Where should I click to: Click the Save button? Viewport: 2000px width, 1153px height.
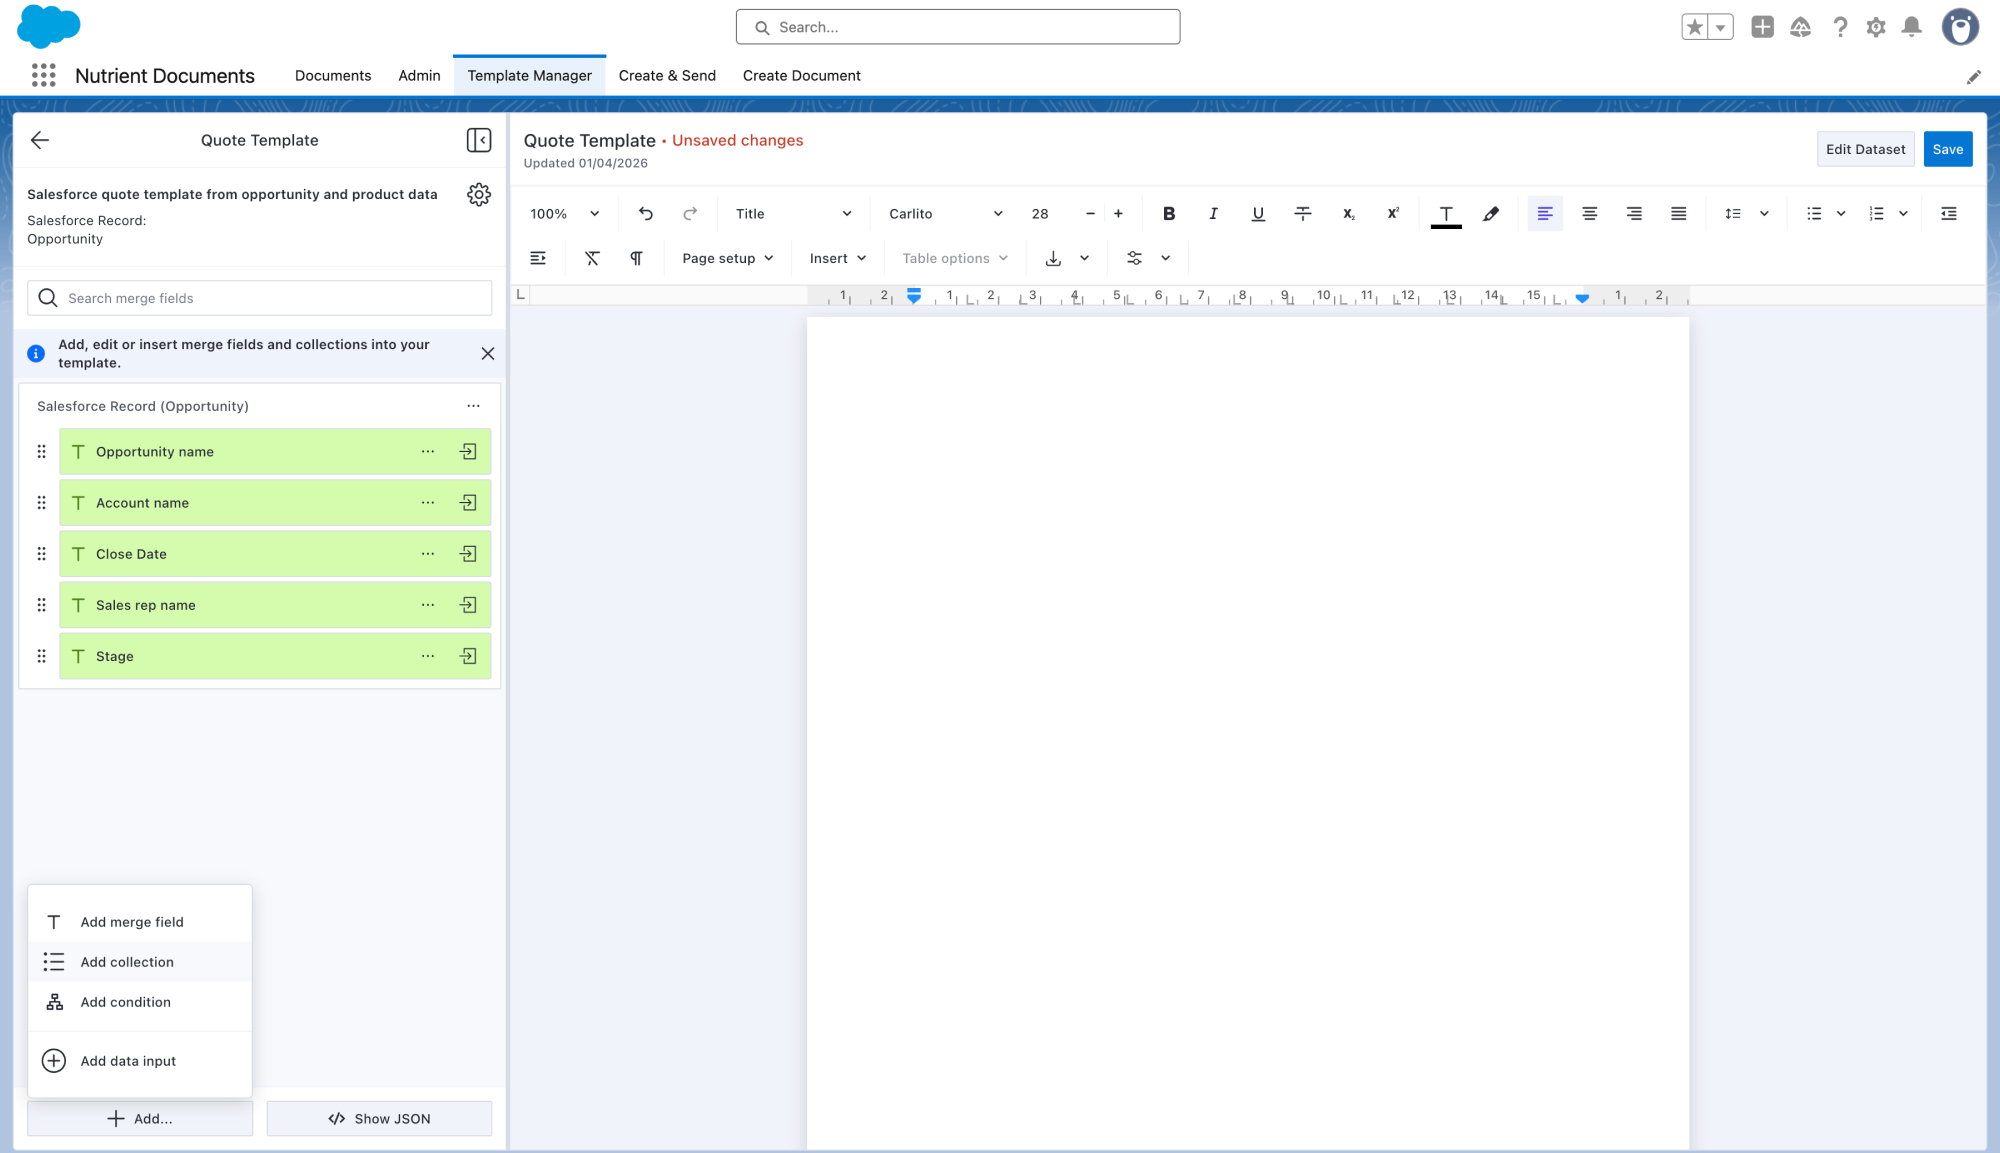click(x=1947, y=148)
